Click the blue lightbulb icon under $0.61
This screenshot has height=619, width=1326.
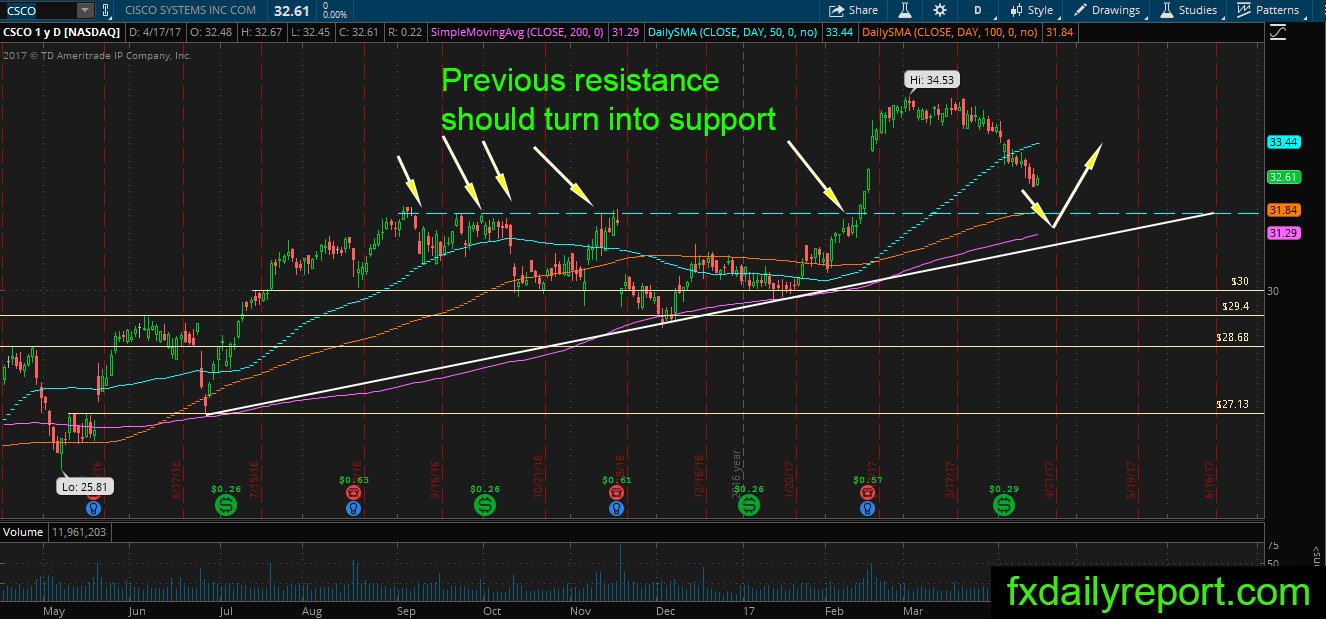[x=614, y=508]
